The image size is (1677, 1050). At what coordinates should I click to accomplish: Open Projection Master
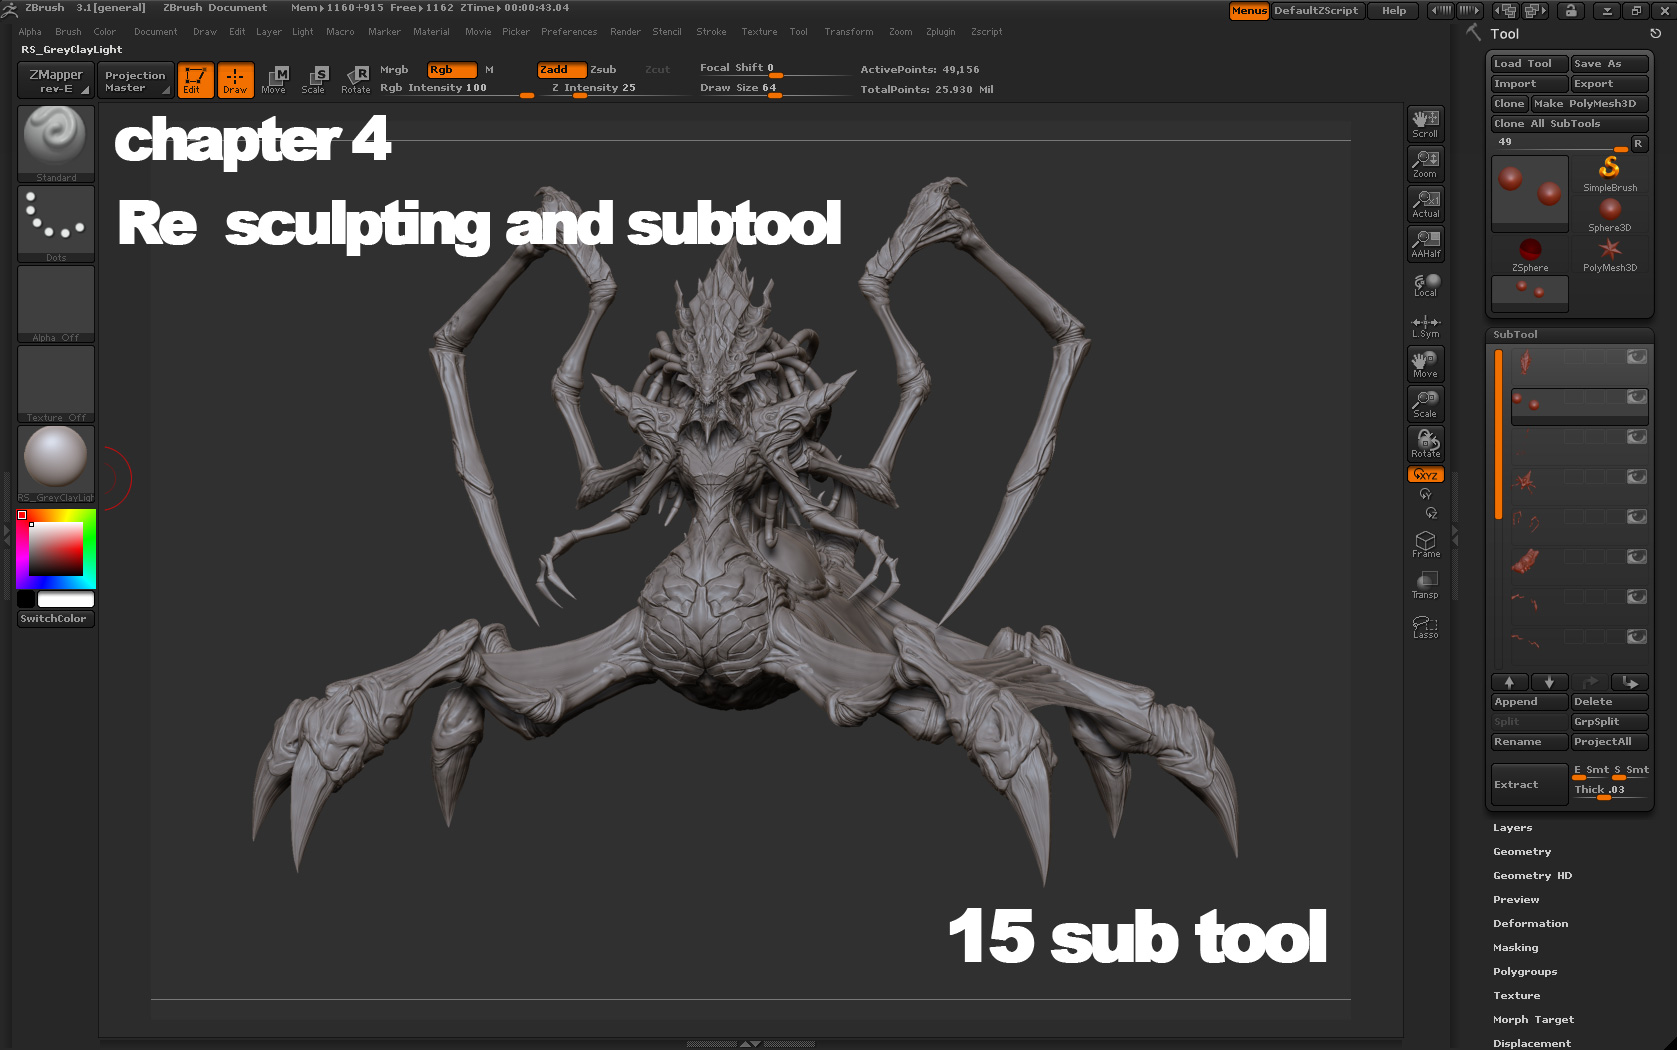coord(136,80)
